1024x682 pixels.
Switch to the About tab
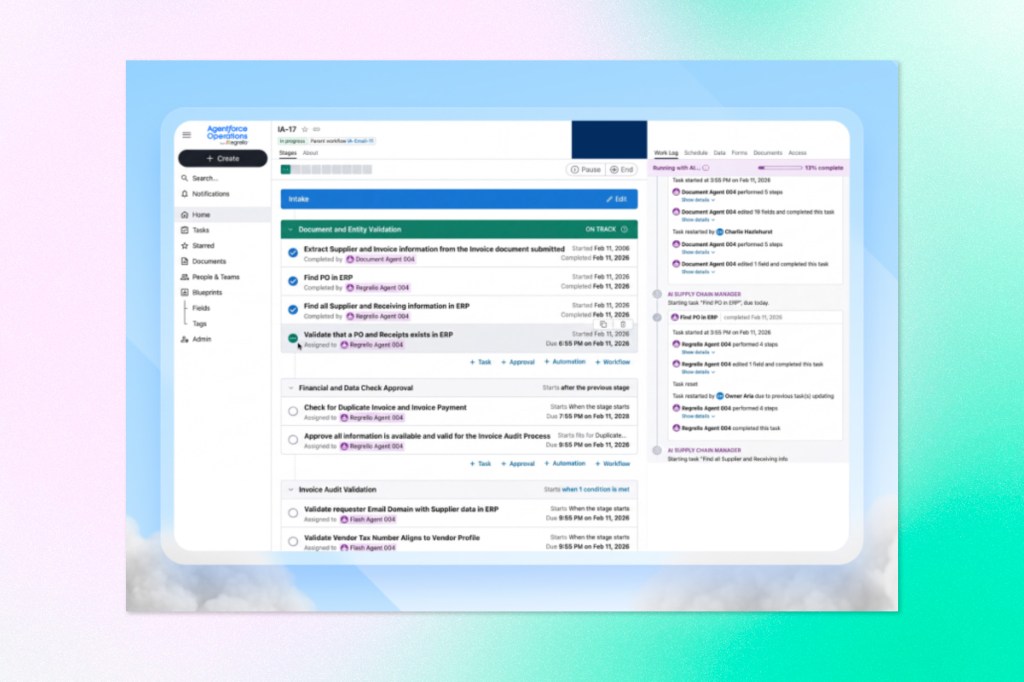(310, 153)
